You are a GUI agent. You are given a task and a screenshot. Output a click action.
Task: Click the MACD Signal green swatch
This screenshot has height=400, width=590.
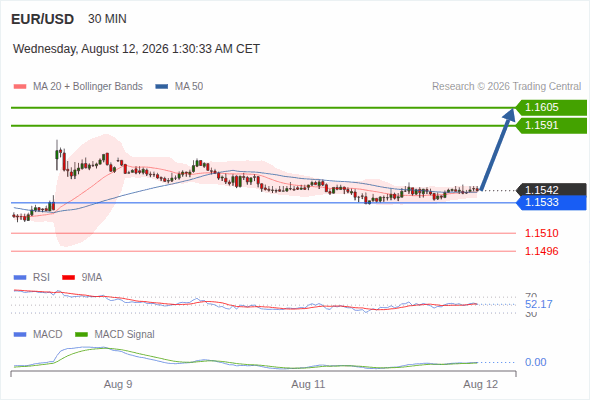coord(81,335)
